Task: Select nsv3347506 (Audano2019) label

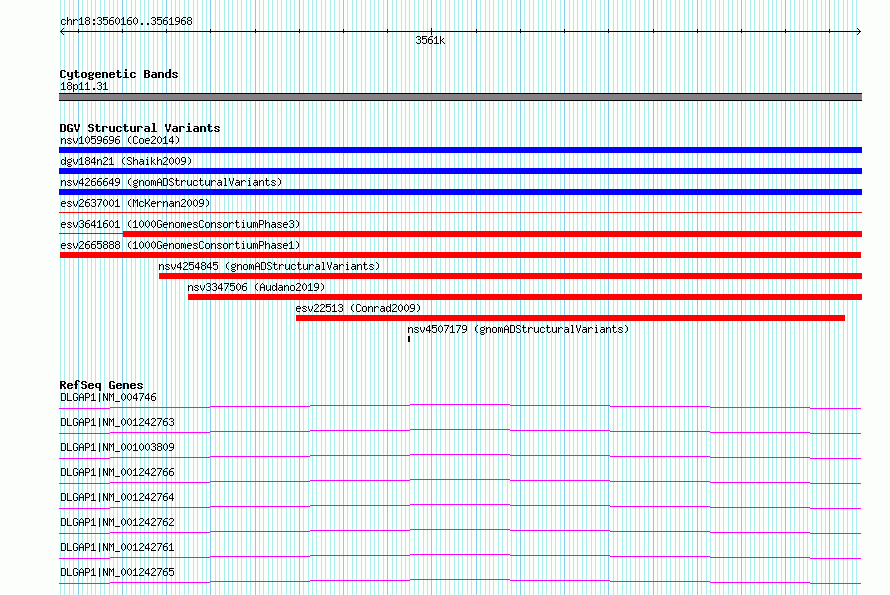Action: click(x=257, y=287)
